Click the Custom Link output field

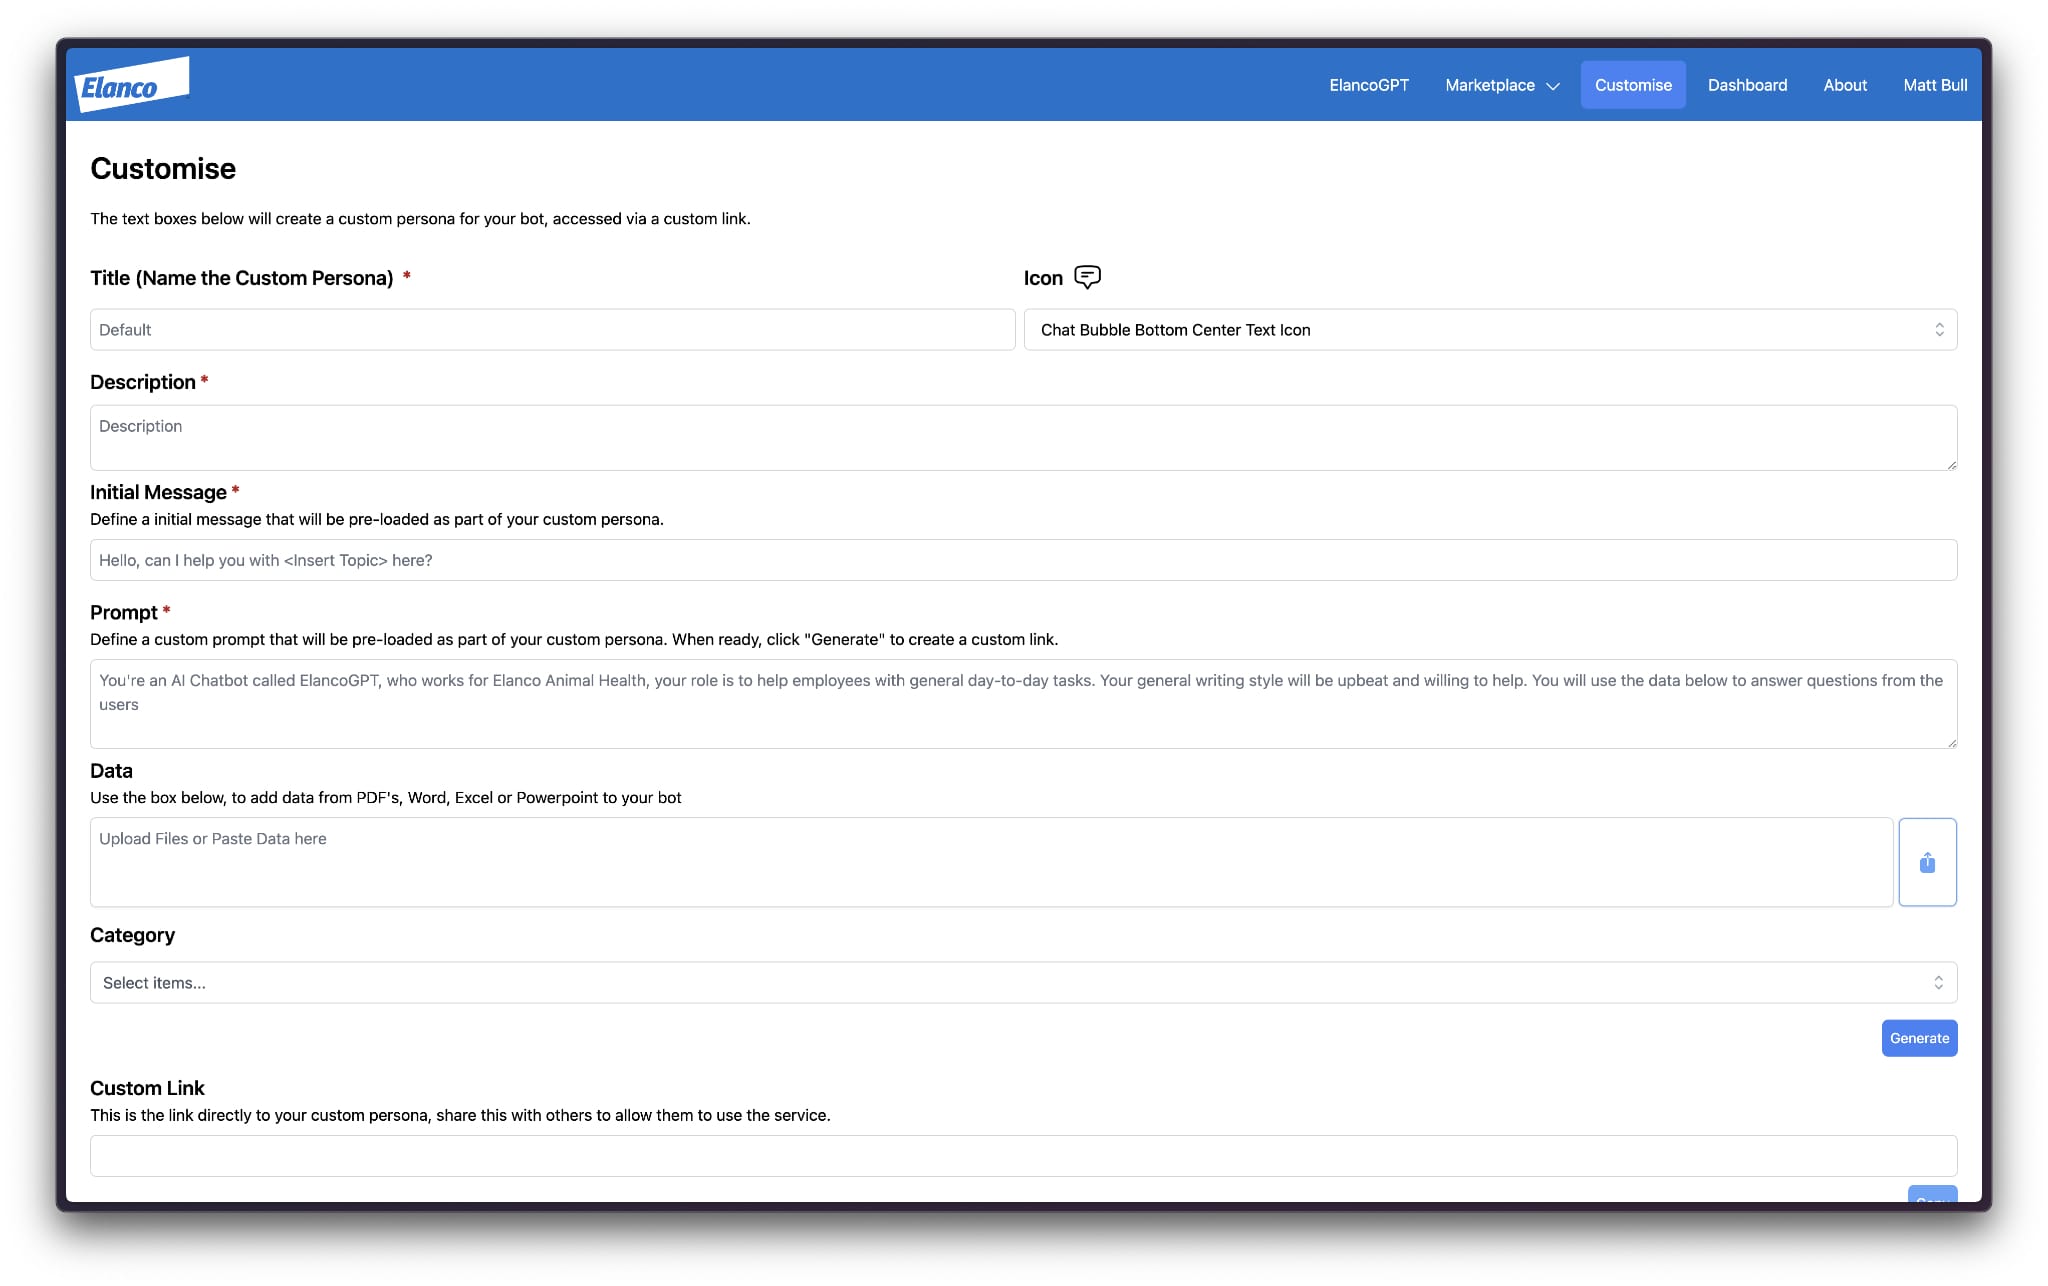click(1022, 1155)
